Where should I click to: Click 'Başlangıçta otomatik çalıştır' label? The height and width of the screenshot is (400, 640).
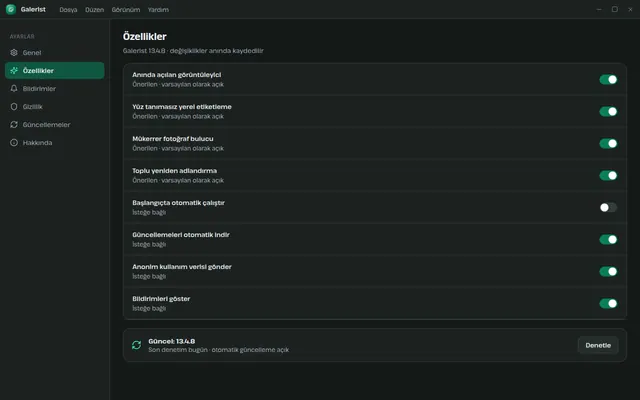coord(178,203)
